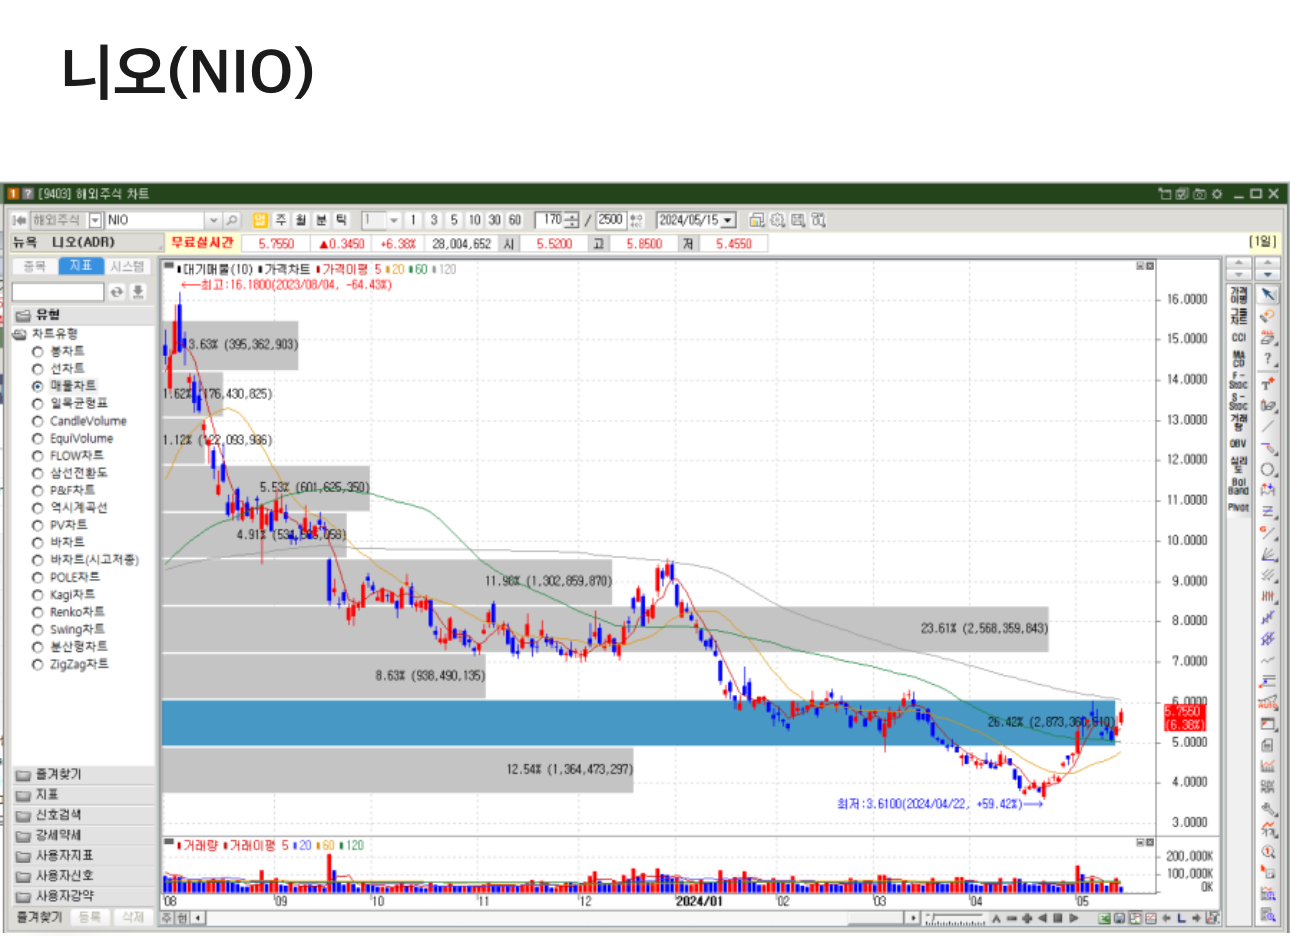Select the 분 minute period button
This screenshot has width=1290, height=936.
point(321,220)
